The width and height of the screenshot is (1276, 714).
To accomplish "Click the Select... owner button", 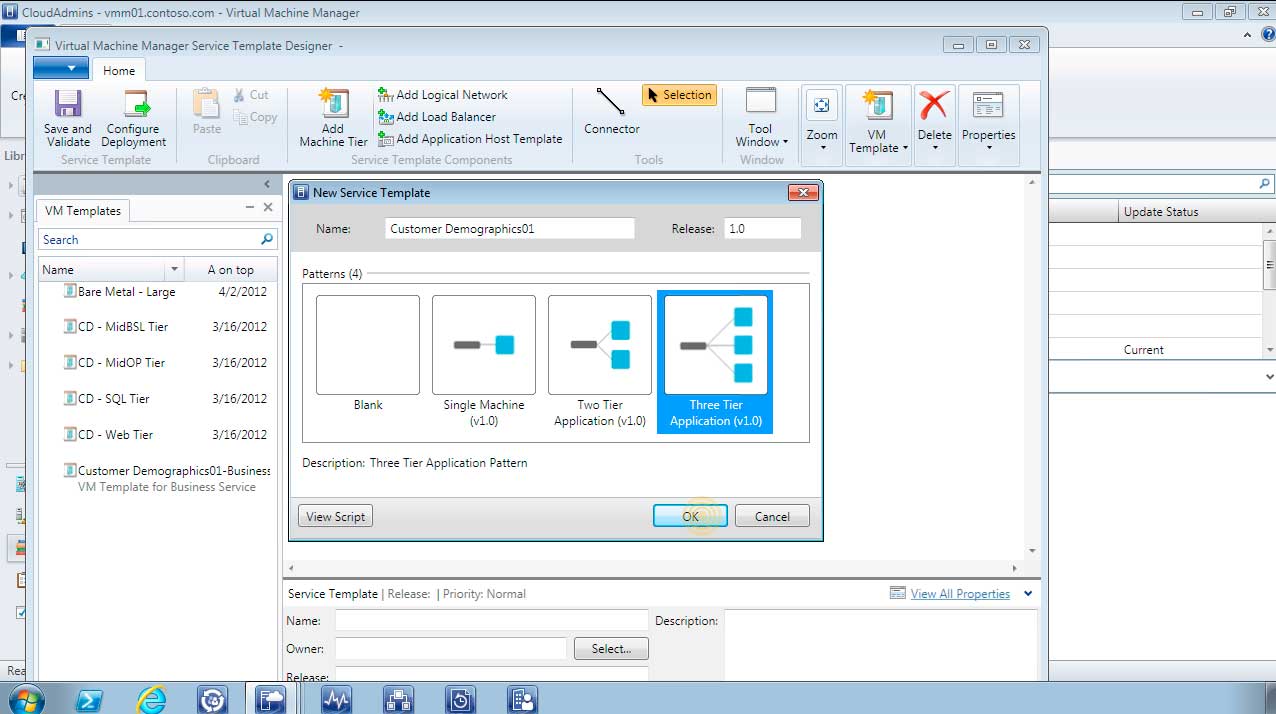I will point(611,649).
